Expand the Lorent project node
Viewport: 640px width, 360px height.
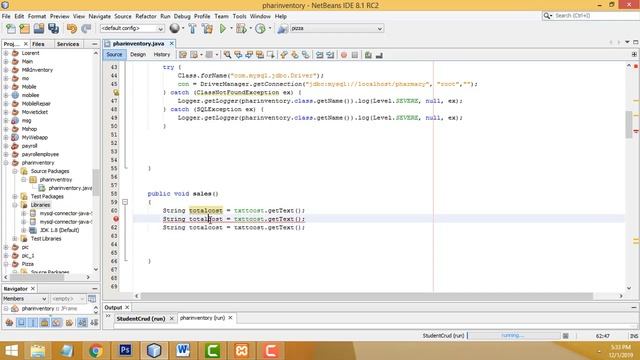coord(6,53)
